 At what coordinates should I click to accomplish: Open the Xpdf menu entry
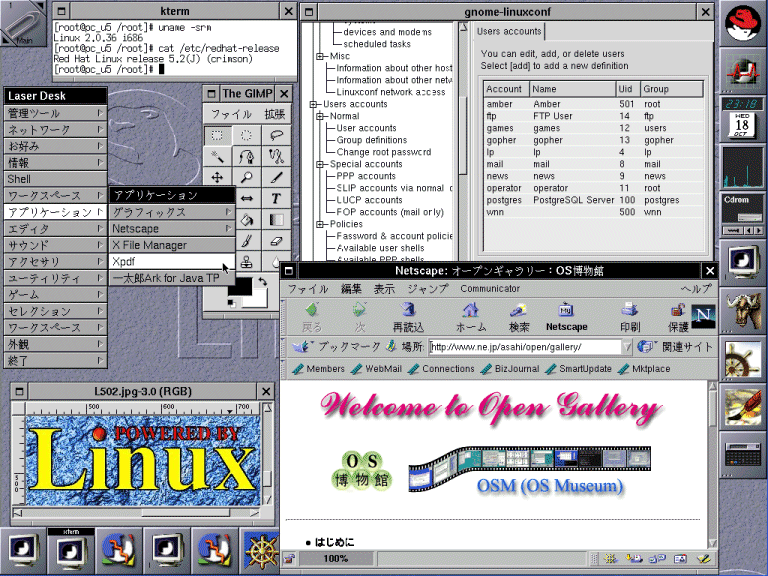(x=172, y=262)
